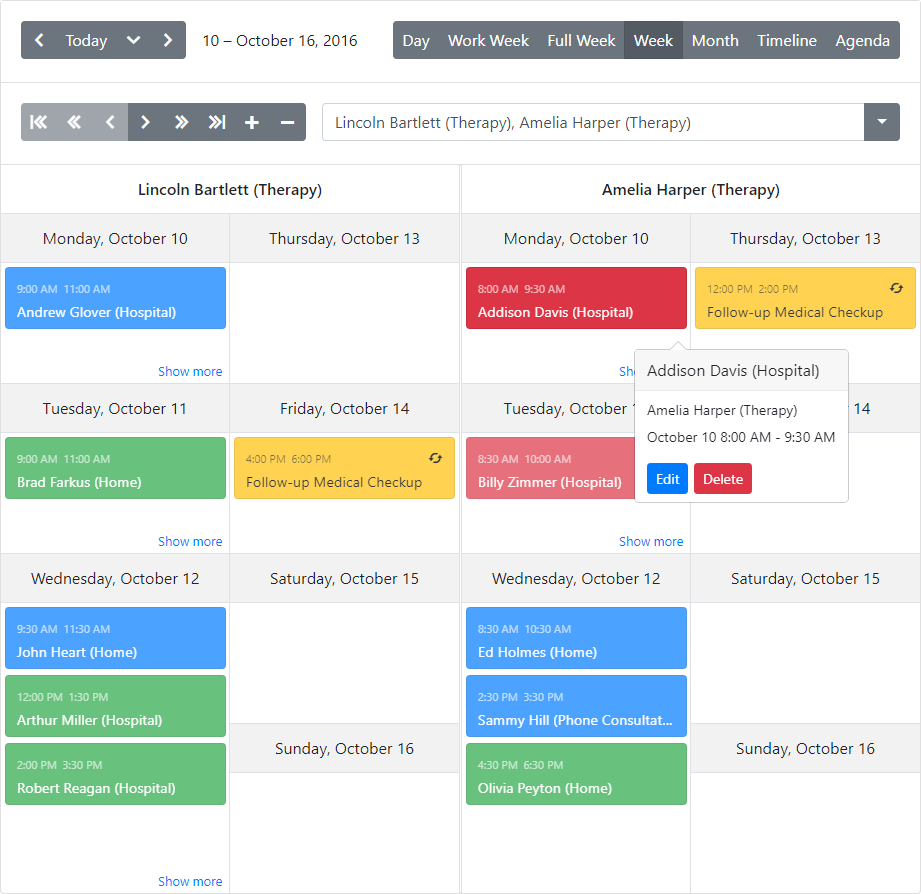The height and width of the screenshot is (894, 921).
Task: Jump to last resource page
Action: (216, 123)
